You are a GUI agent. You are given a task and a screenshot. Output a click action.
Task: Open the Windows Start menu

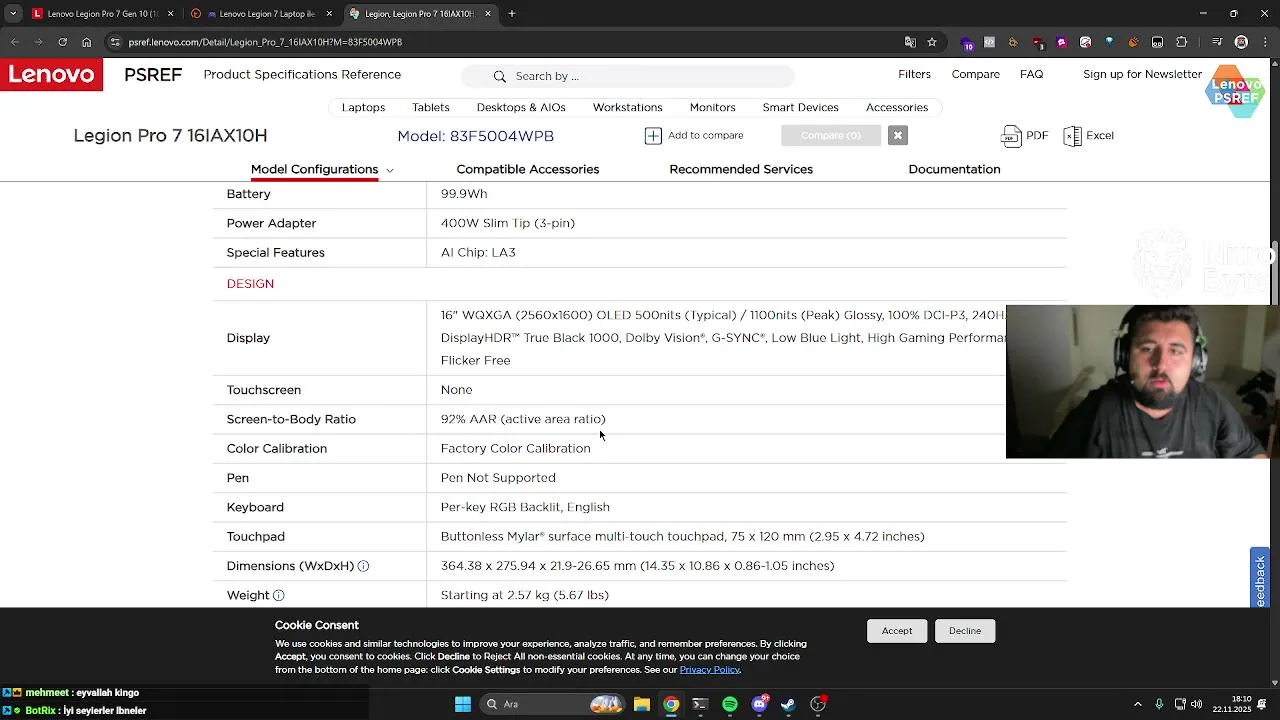[463, 704]
